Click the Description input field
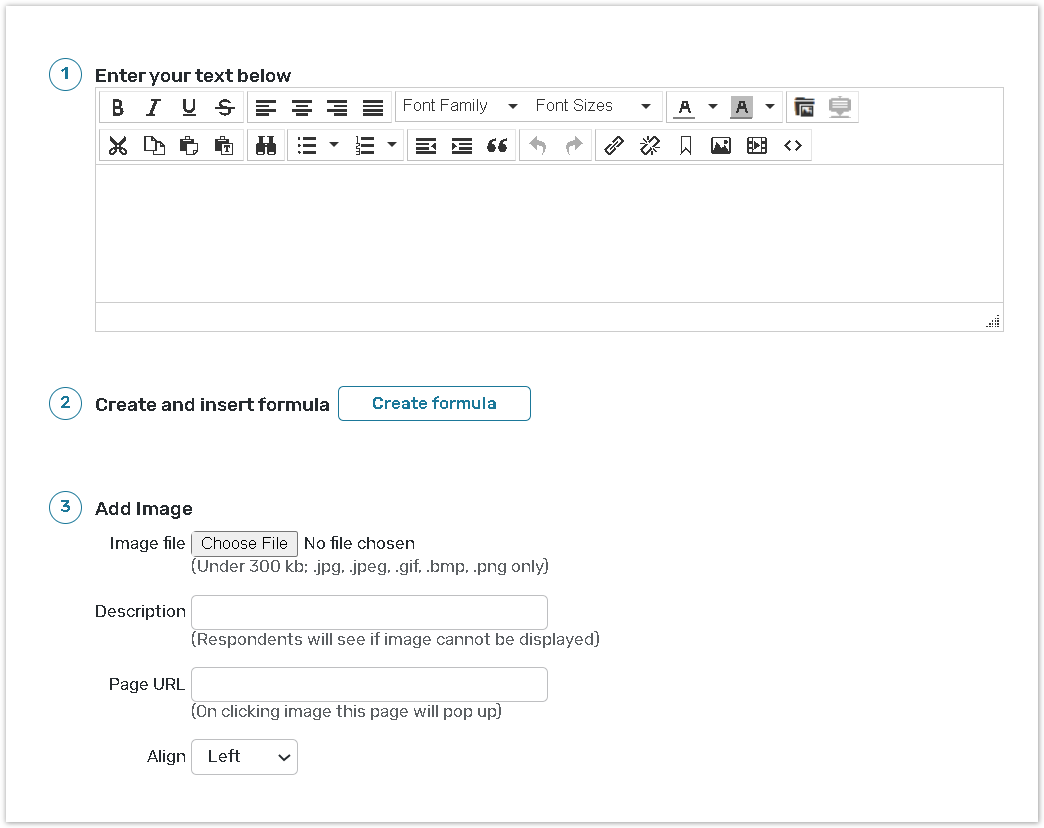1044x828 pixels. point(369,612)
